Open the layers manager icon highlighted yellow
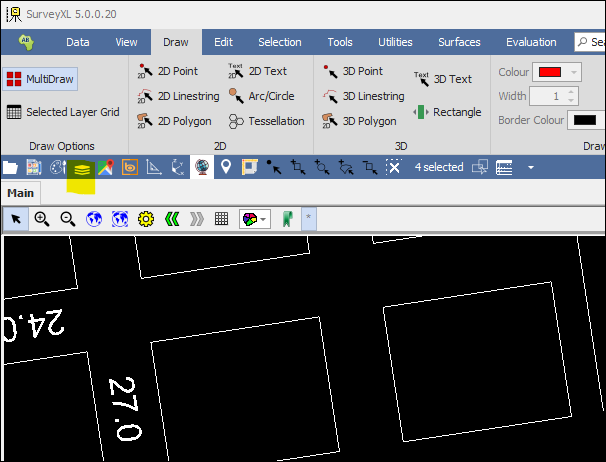This screenshot has height=462, width=606. click(x=81, y=169)
